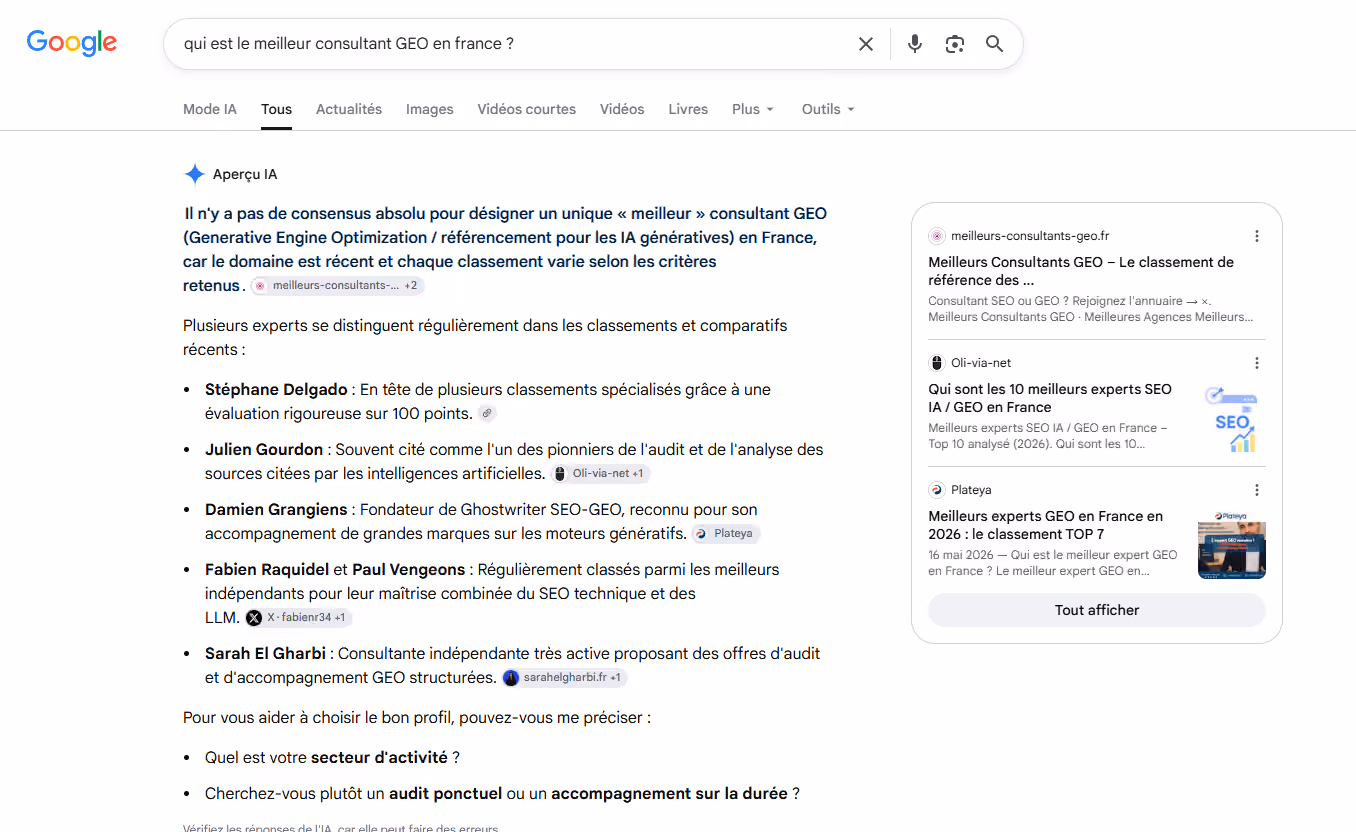Expand the Outils dropdown menu
Viewport: 1356px width, 832px height.
click(828, 109)
